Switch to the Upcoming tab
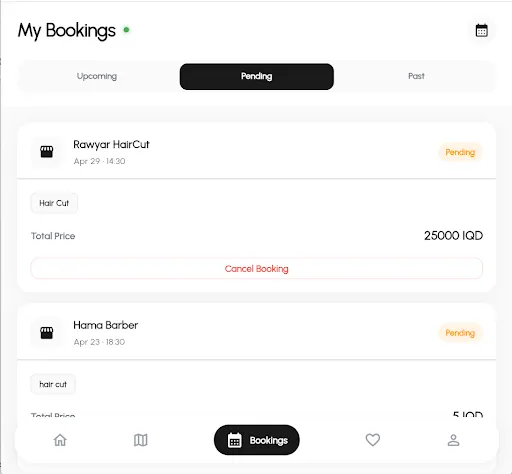The height and width of the screenshot is (474, 512). click(x=97, y=76)
